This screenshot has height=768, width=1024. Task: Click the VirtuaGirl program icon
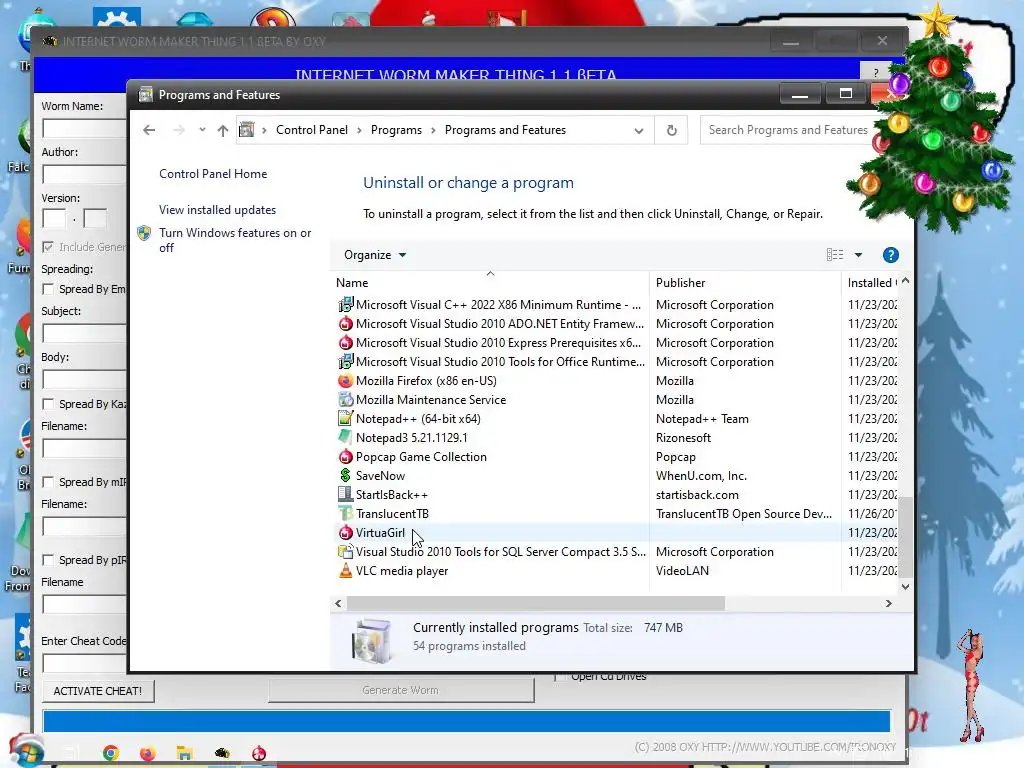click(x=345, y=532)
